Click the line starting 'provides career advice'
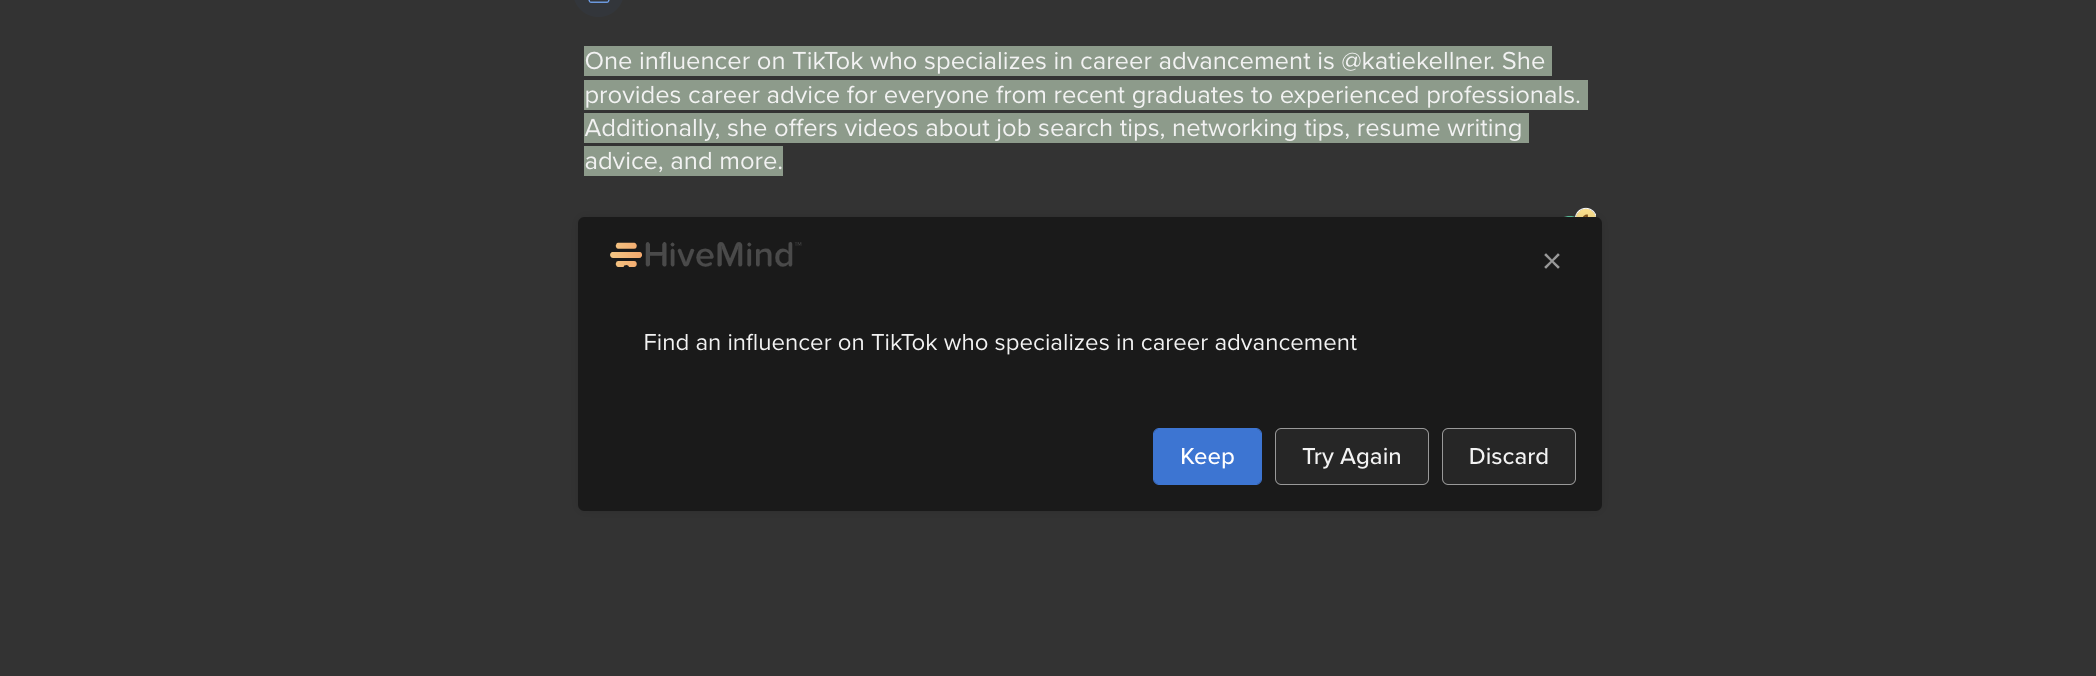This screenshot has width=2096, height=676. pyautogui.click(x=1083, y=95)
